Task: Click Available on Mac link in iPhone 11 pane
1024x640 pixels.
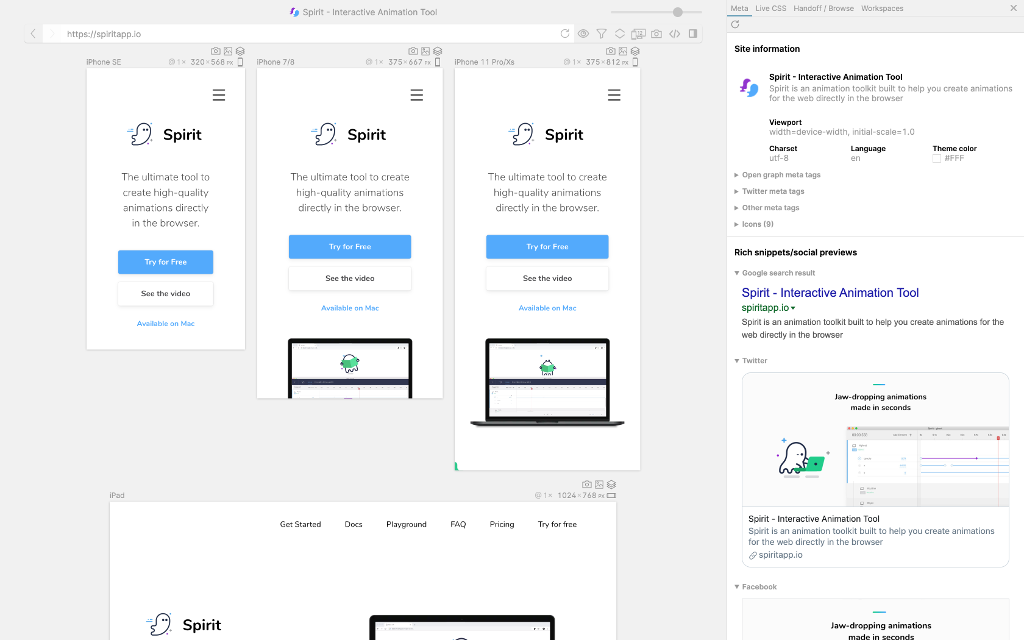Action: click(547, 308)
